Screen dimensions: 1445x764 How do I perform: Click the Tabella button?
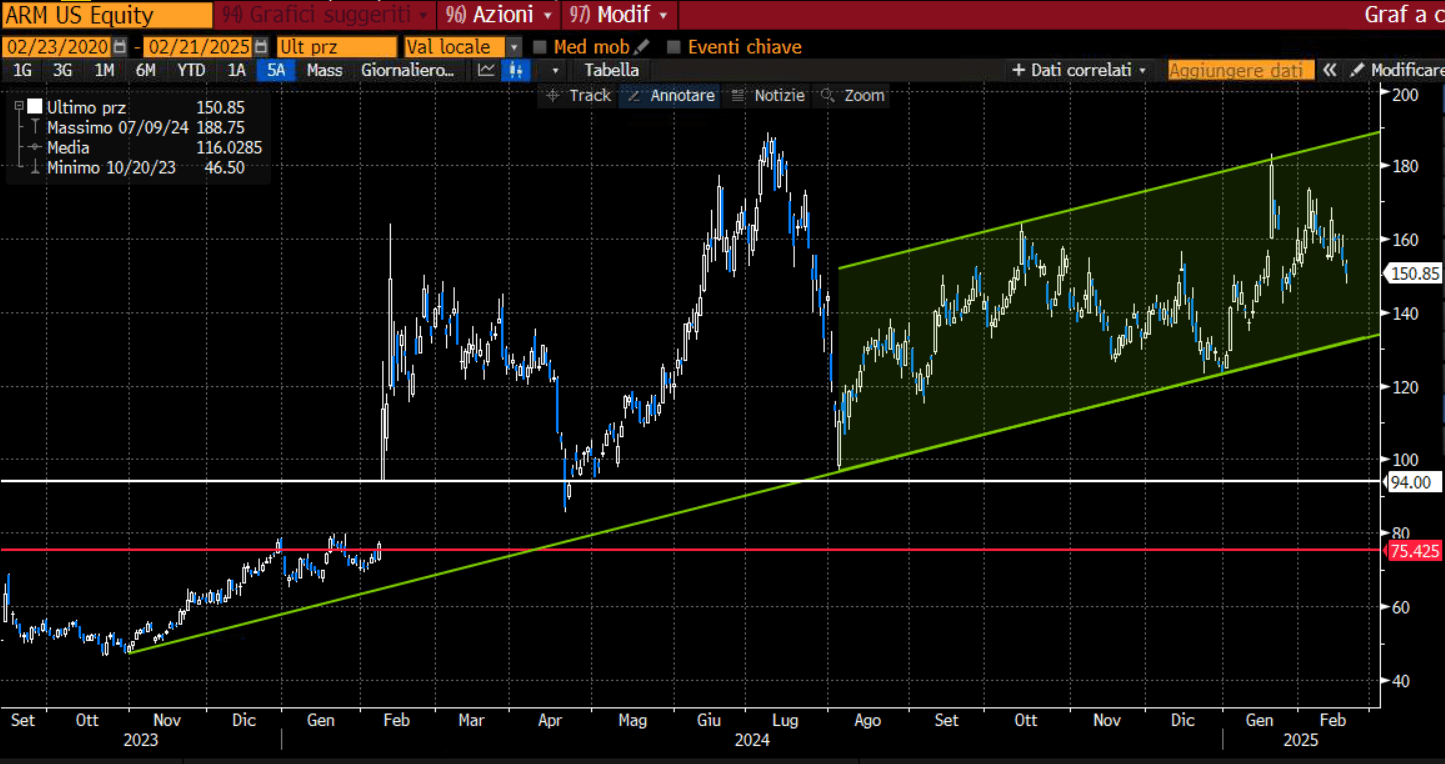tap(611, 70)
